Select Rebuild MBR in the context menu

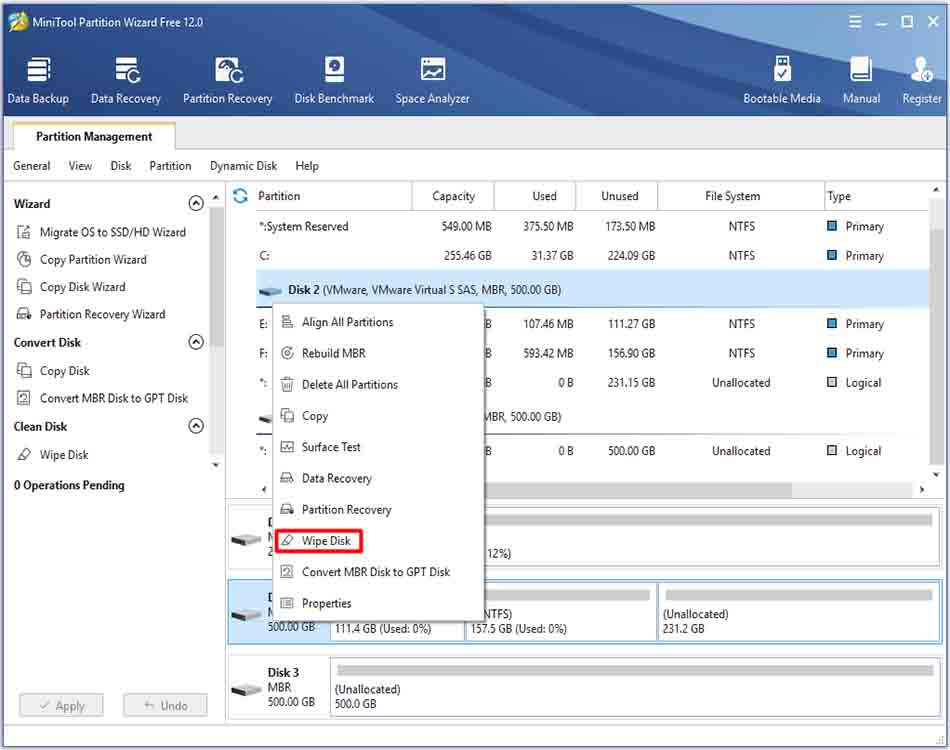click(379, 353)
